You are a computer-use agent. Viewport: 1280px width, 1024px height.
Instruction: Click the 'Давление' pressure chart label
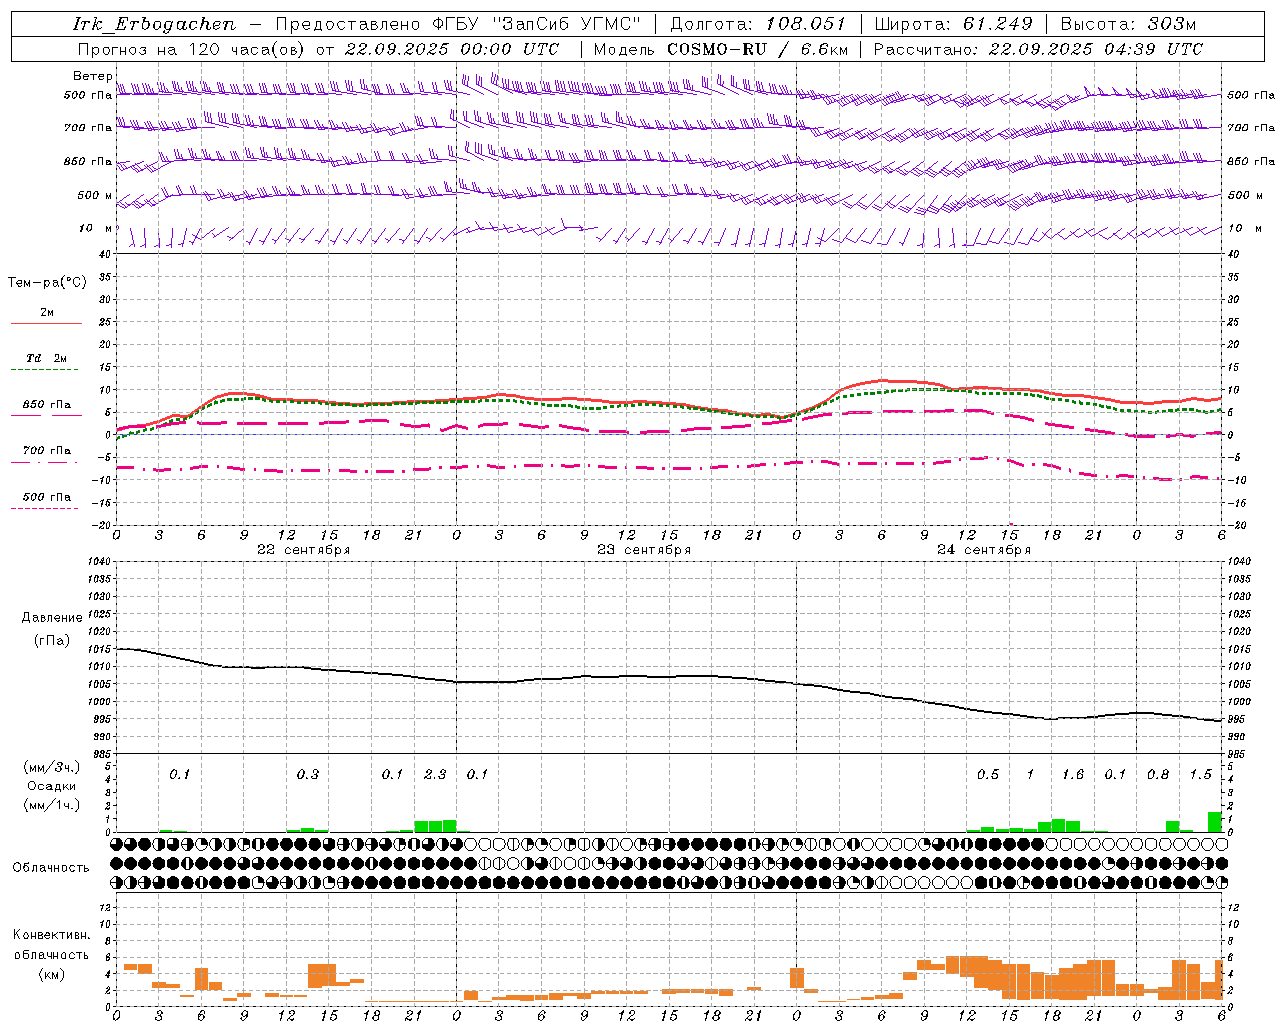pyautogui.click(x=52, y=618)
